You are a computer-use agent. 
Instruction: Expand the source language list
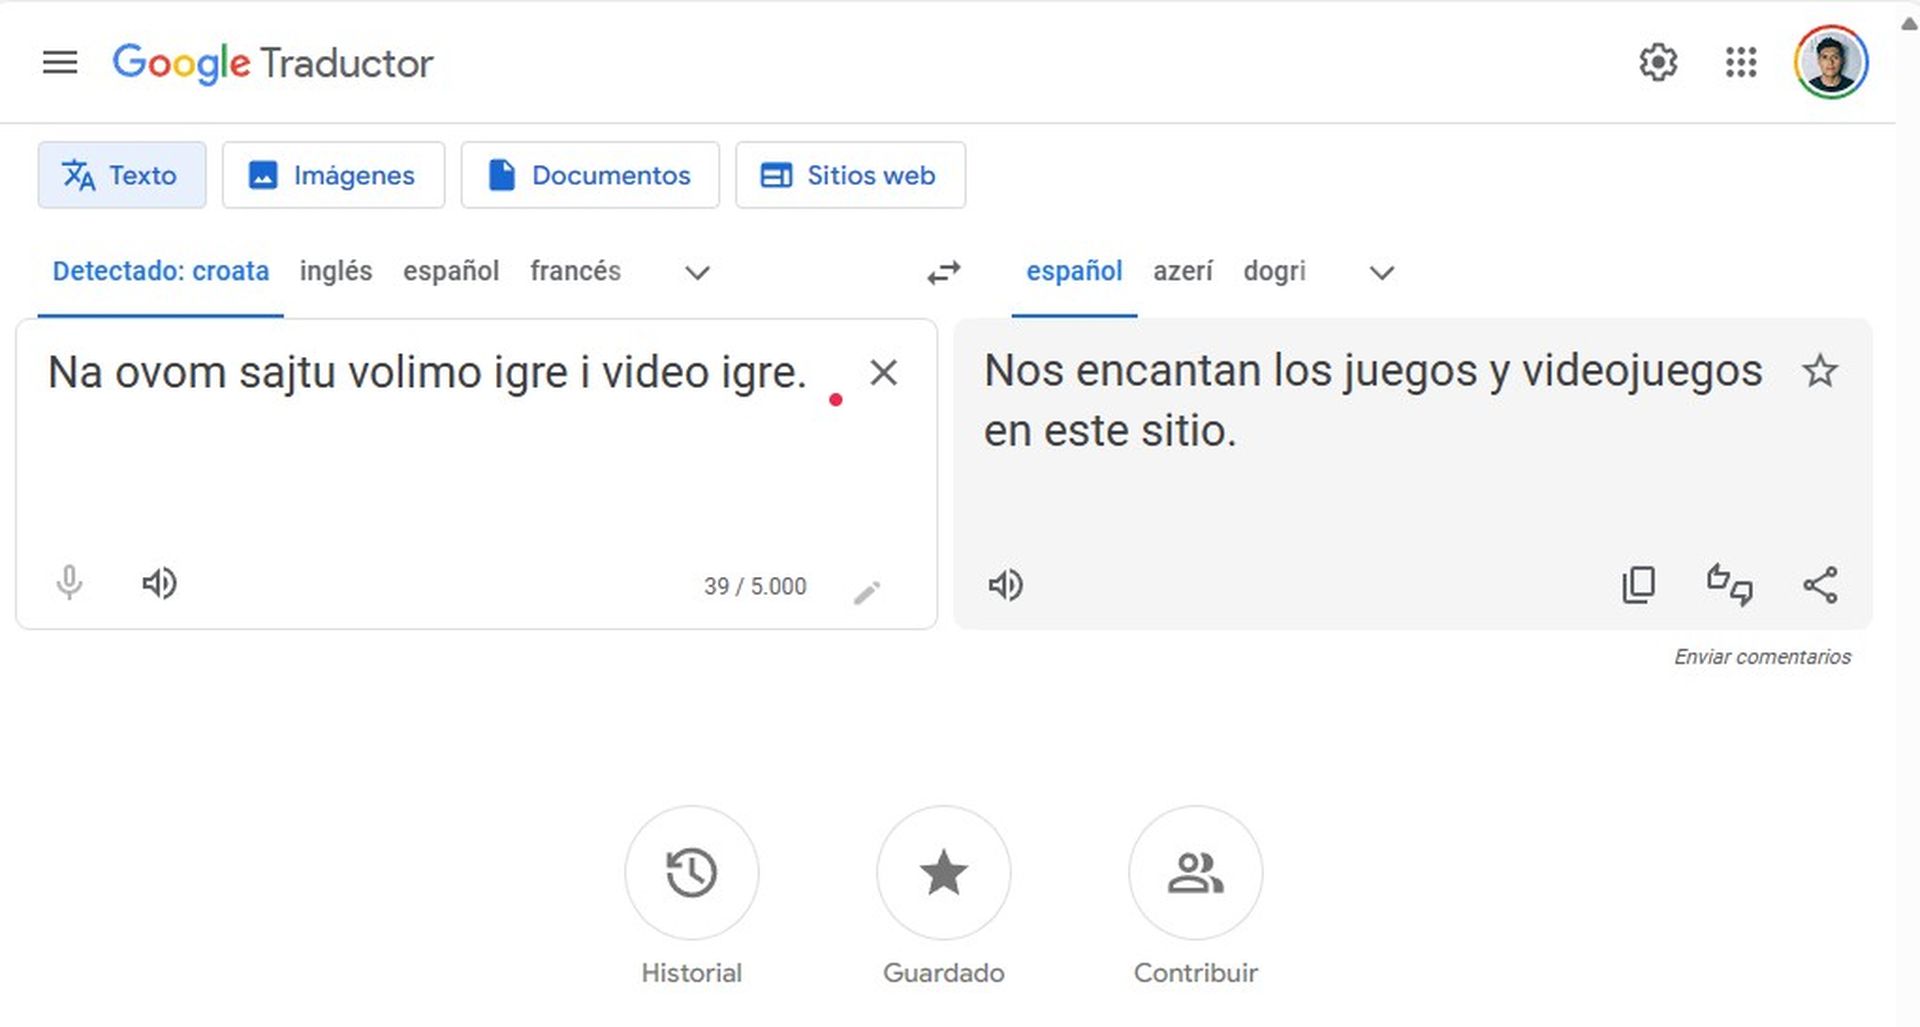point(696,273)
